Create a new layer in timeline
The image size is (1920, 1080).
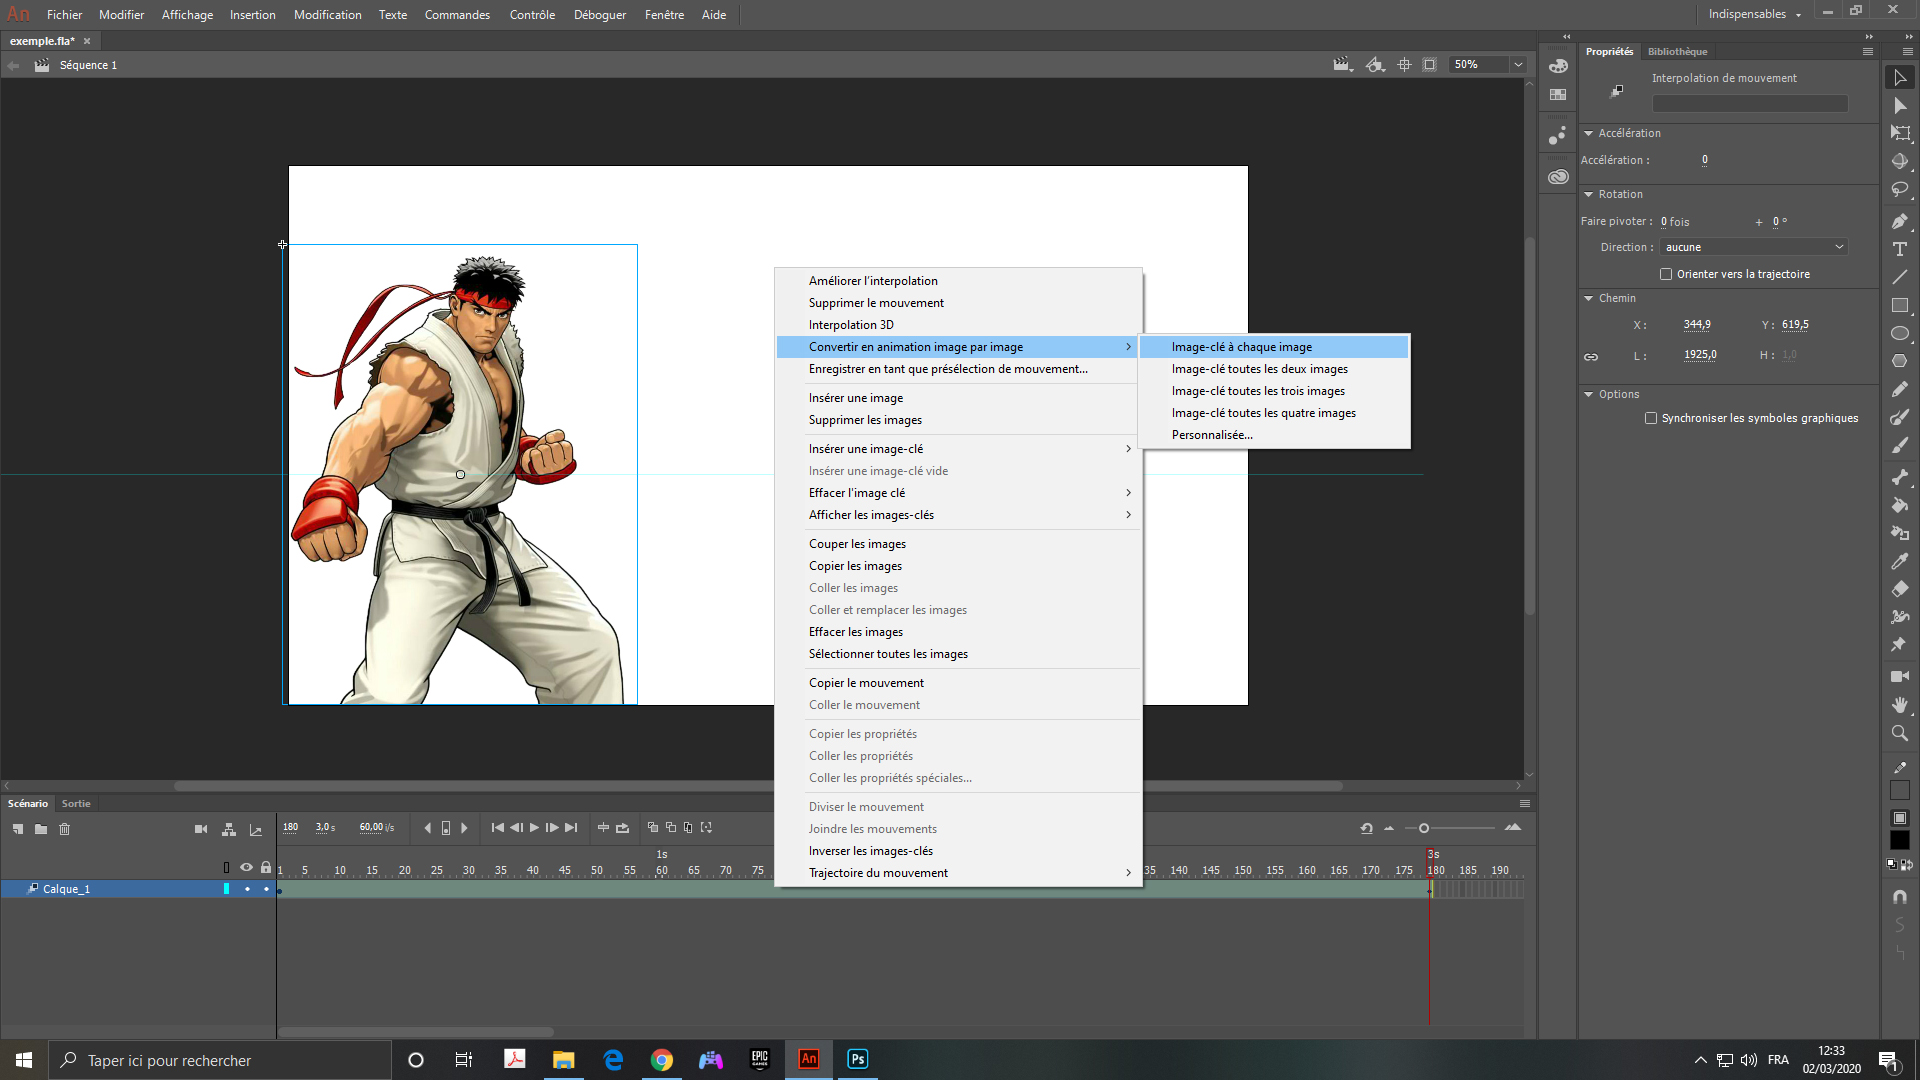(18, 829)
